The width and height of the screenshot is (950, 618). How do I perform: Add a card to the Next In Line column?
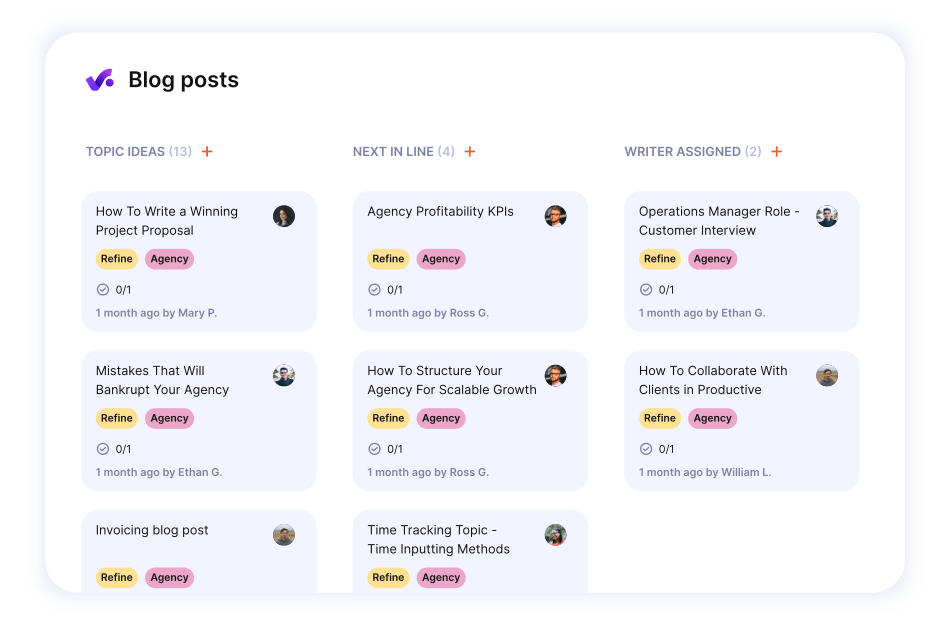pos(470,151)
